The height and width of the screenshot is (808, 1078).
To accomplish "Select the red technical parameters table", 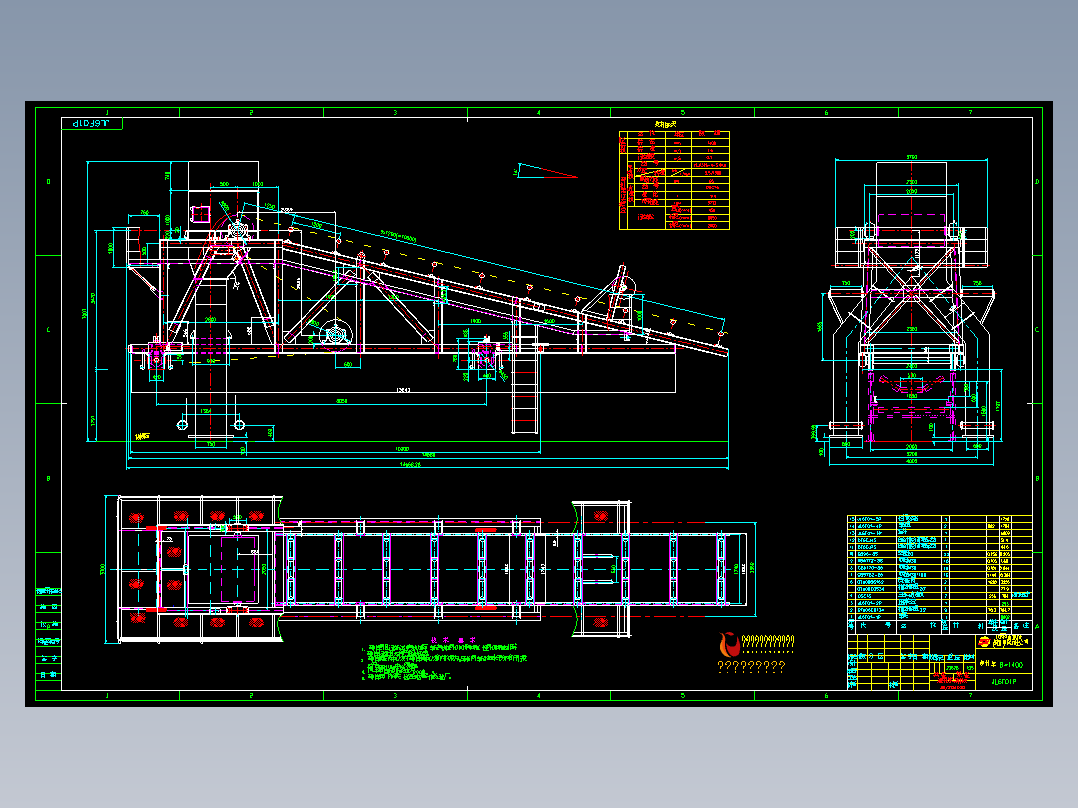I will (x=674, y=180).
